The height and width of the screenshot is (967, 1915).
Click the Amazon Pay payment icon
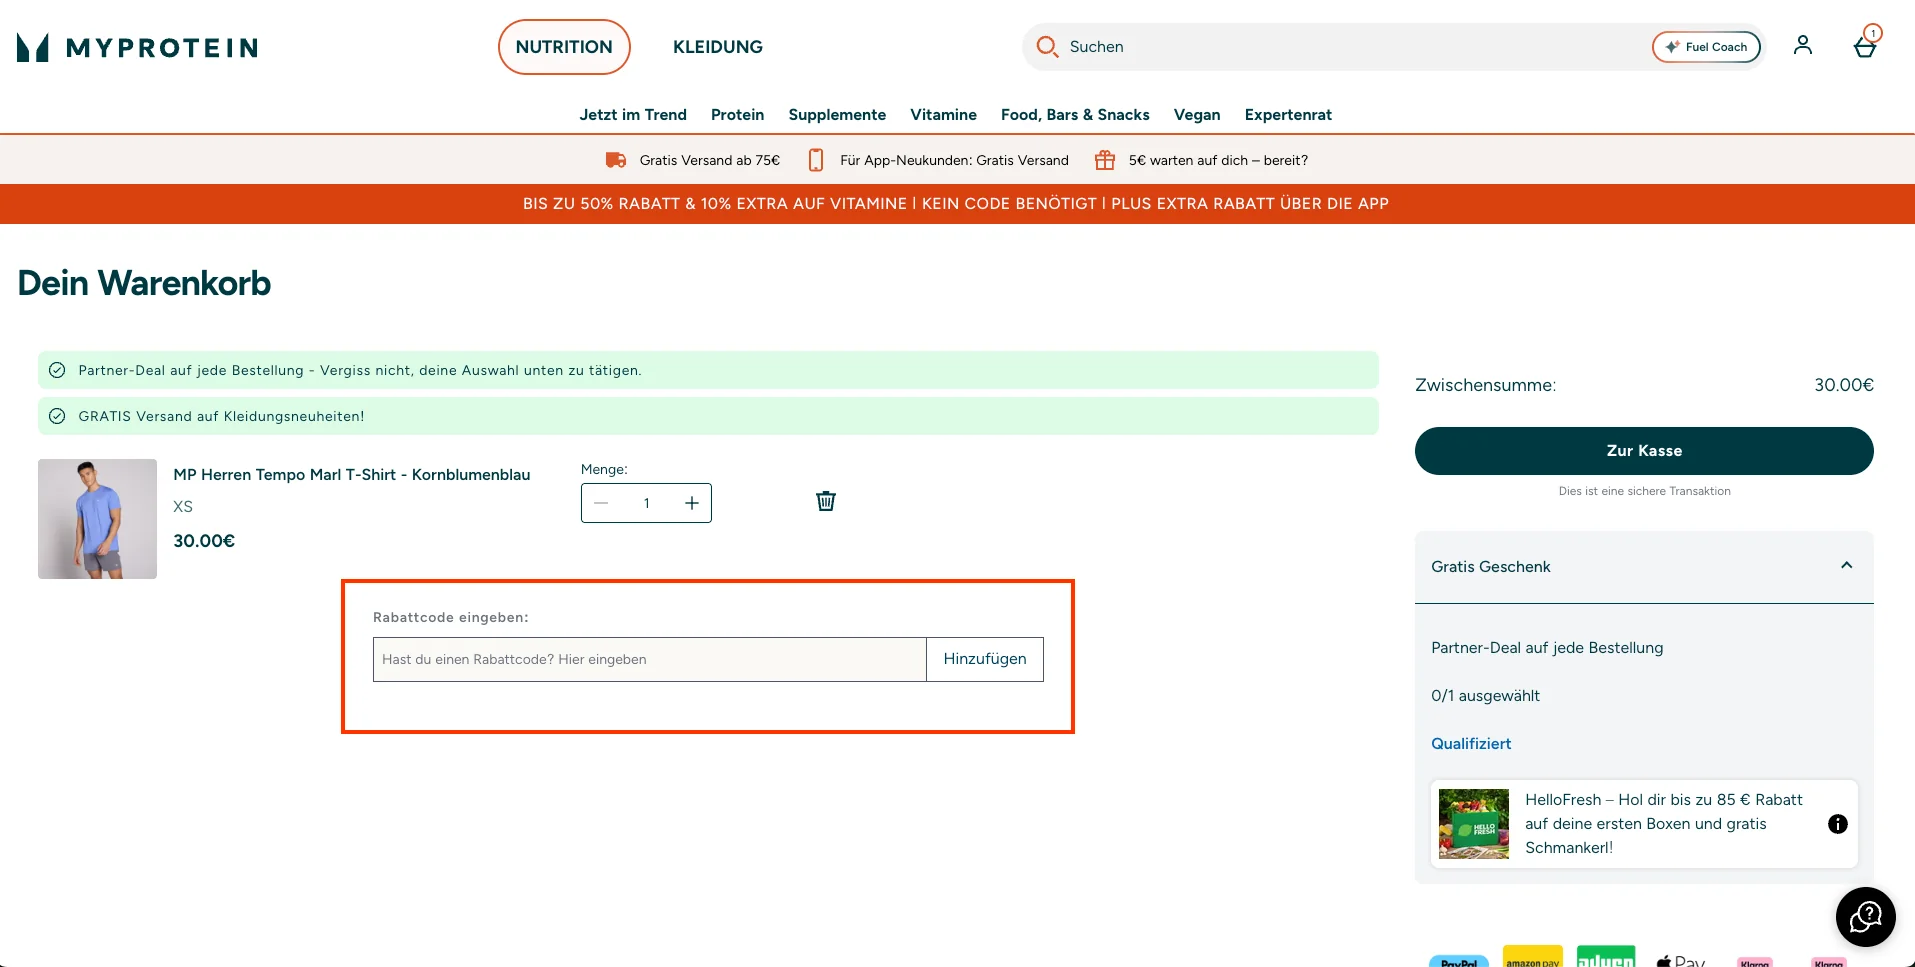pos(1533,957)
